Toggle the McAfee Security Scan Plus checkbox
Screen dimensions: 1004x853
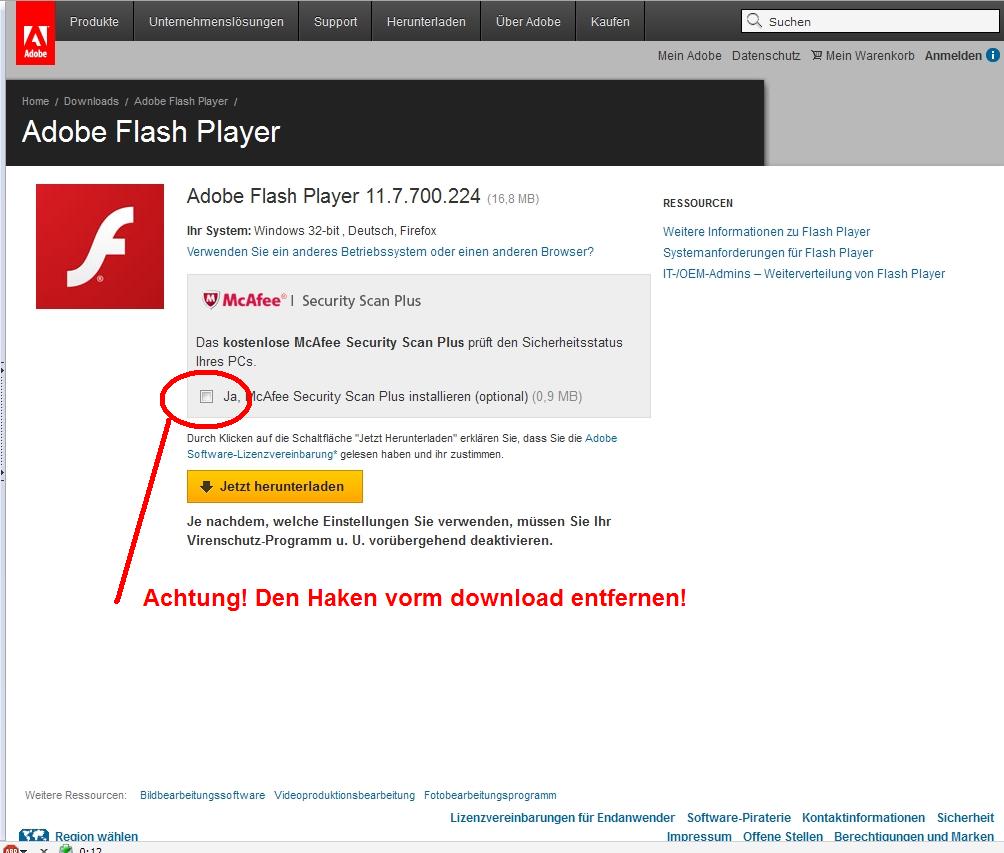[206, 396]
